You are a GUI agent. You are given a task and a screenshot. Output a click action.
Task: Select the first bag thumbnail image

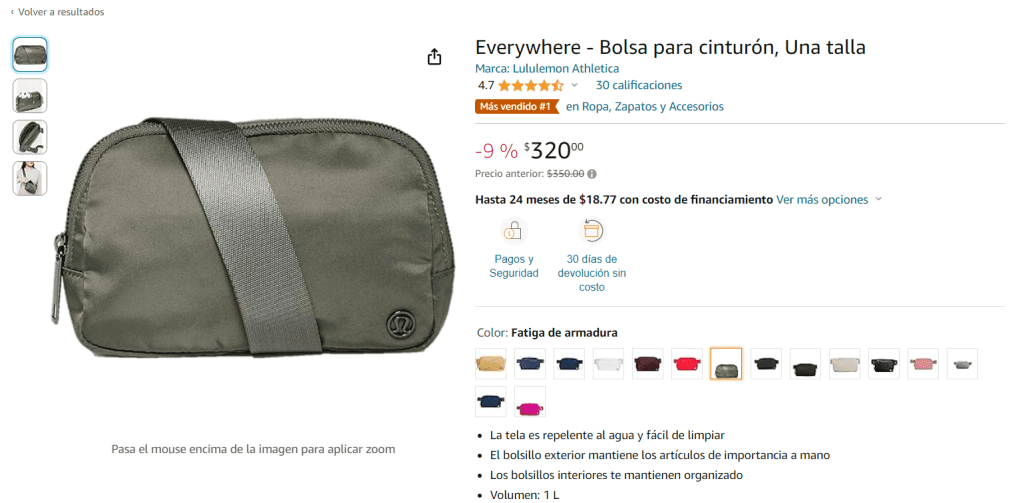click(30, 54)
